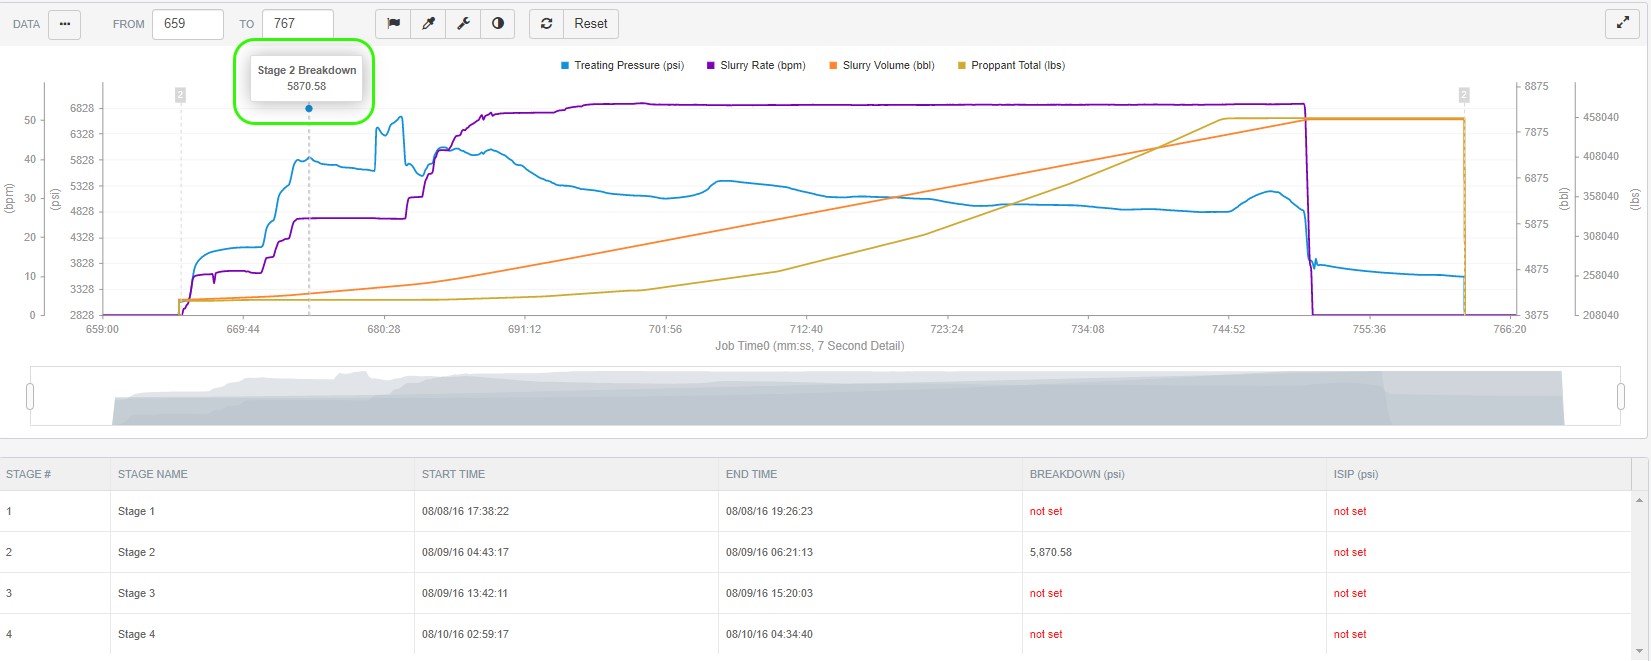Toggle Treating Pressure (psi) legend series
Viewport: 1651px width, 661px height.
[x=622, y=66]
